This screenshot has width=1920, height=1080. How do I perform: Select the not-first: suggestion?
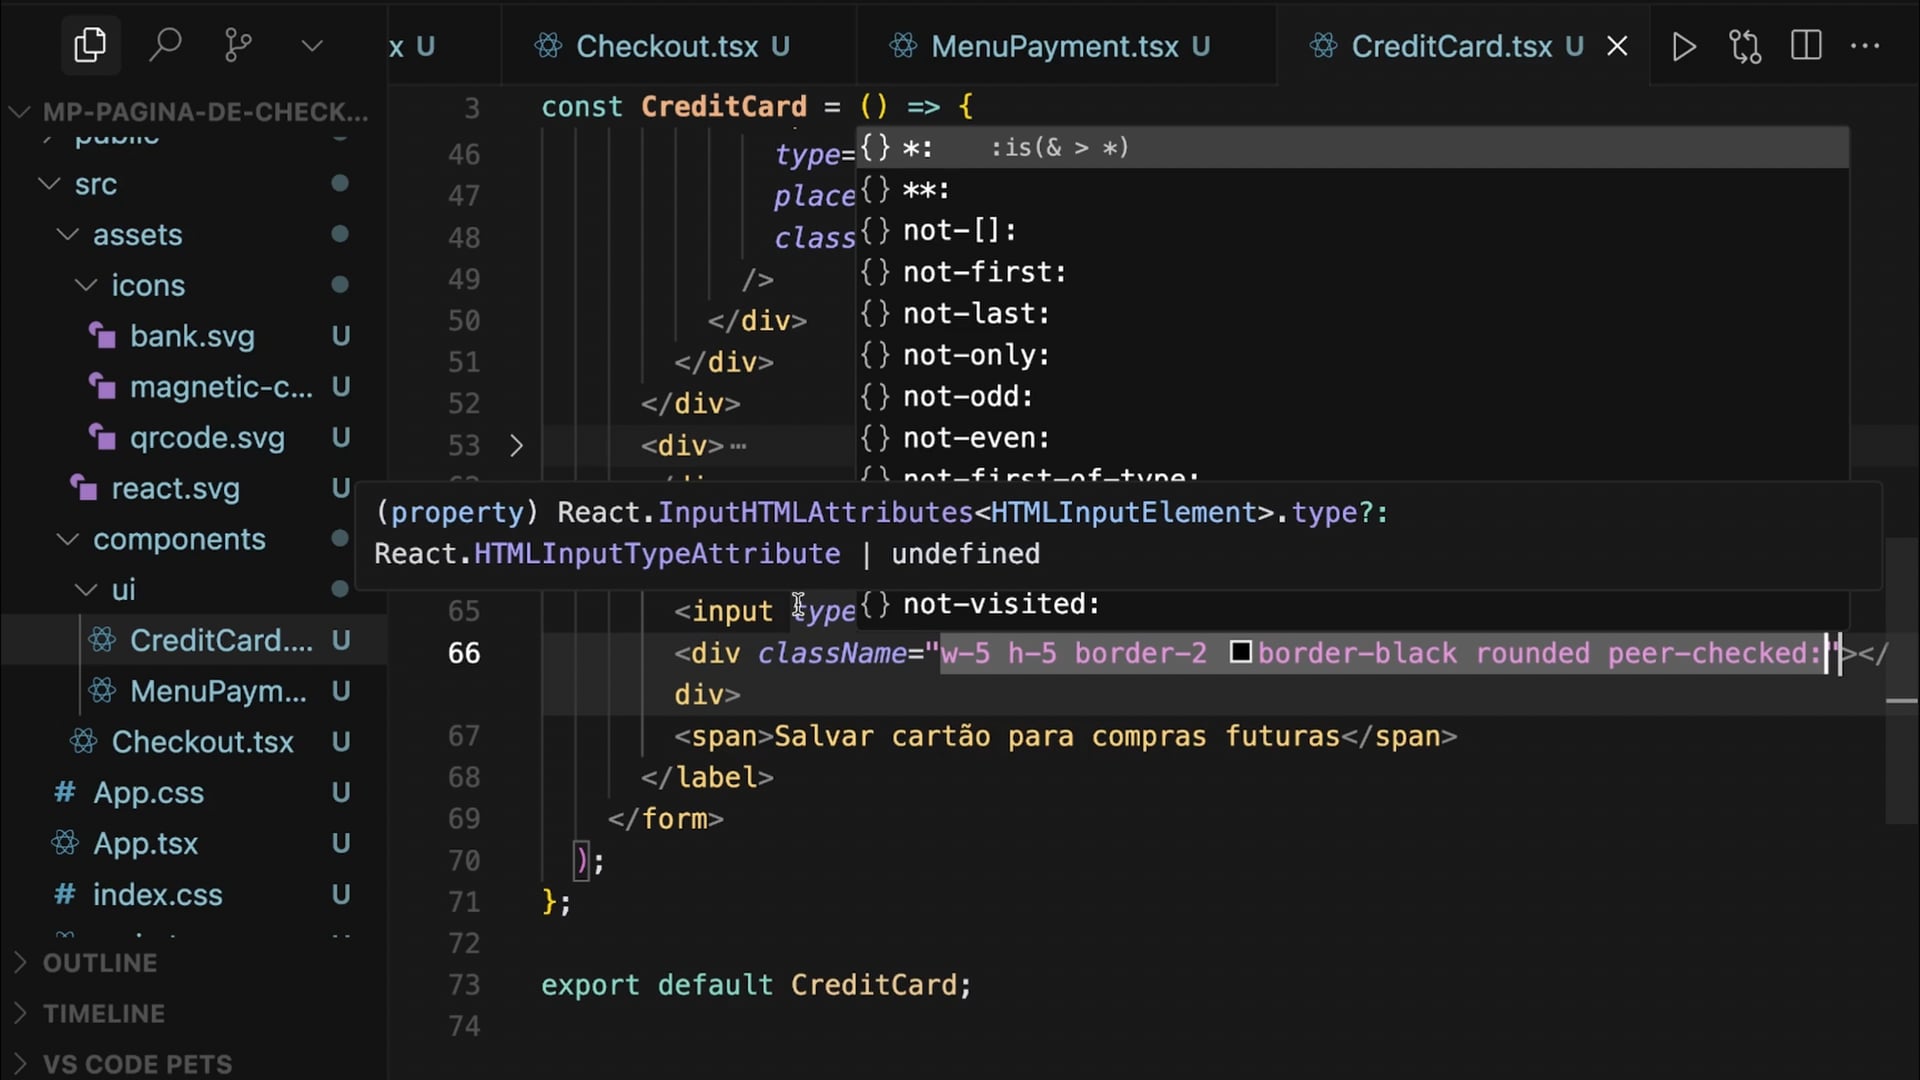click(x=984, y=272)
